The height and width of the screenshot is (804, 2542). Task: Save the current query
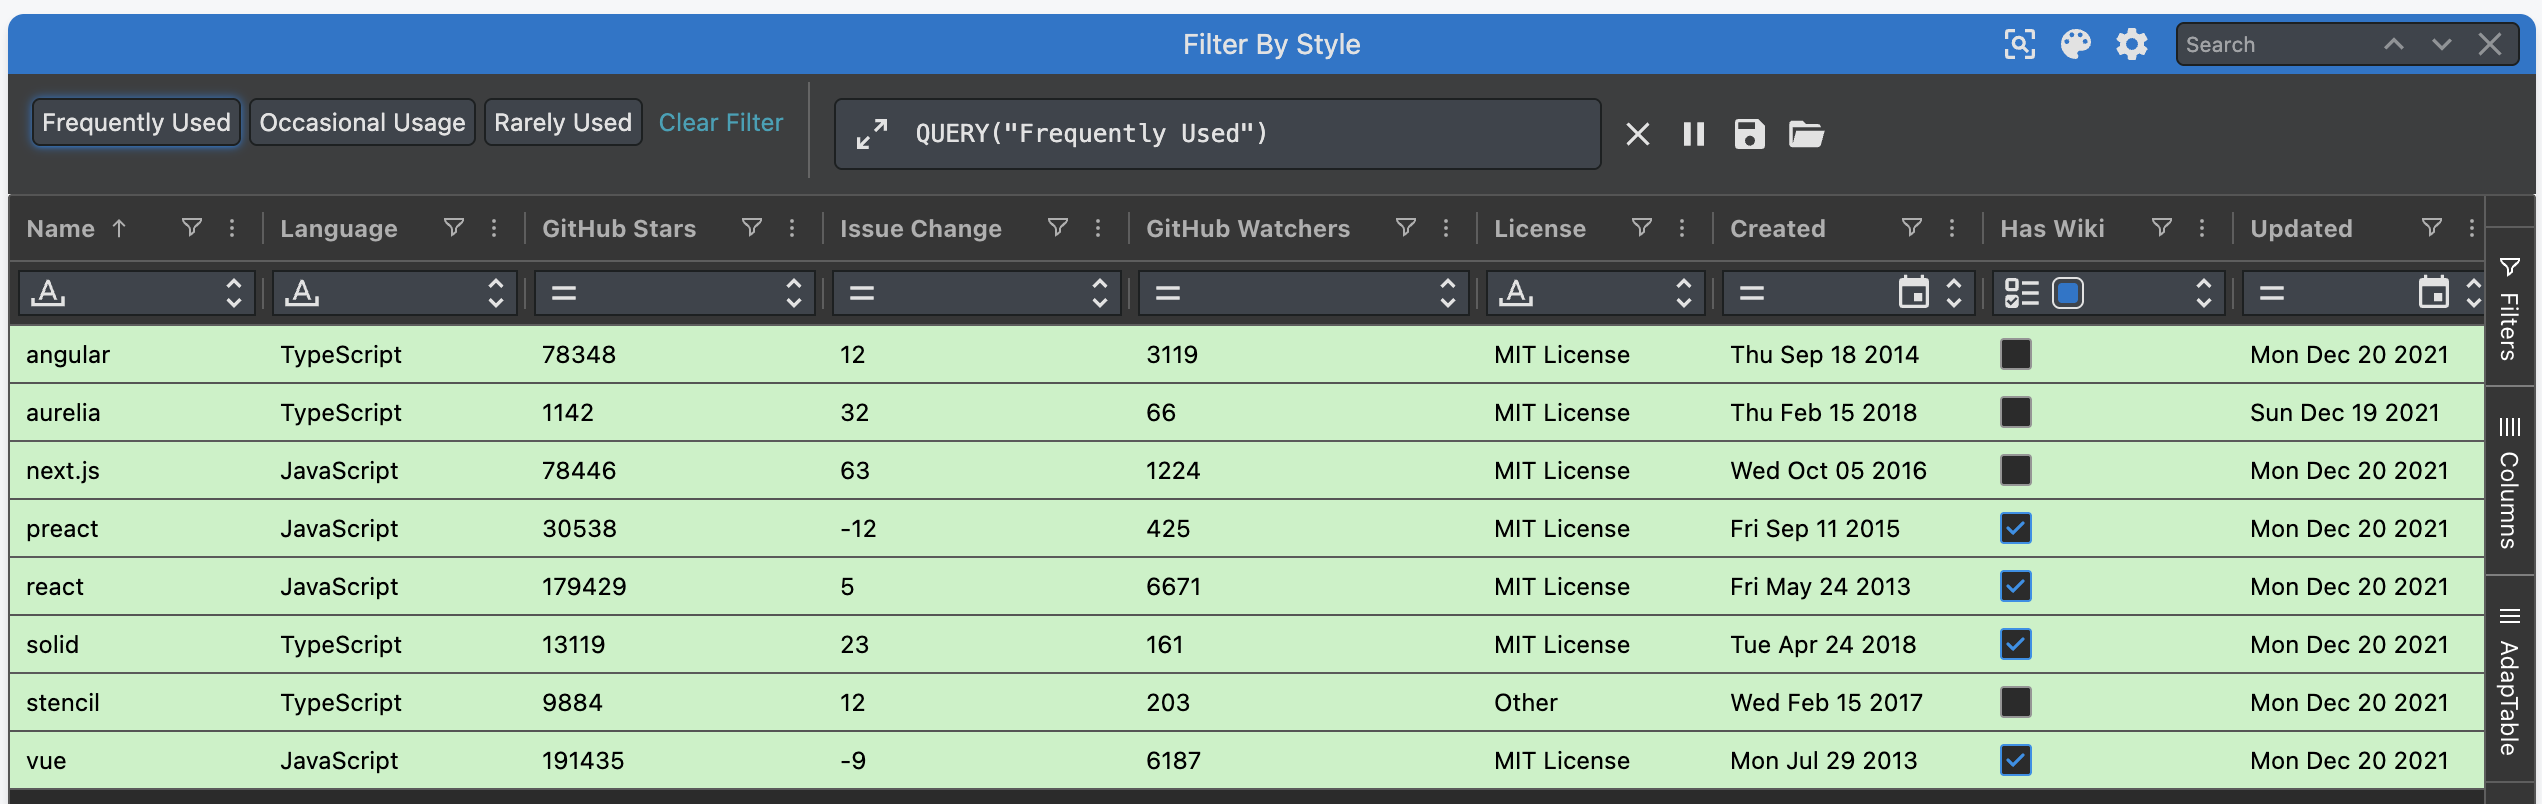point(1749,134)
